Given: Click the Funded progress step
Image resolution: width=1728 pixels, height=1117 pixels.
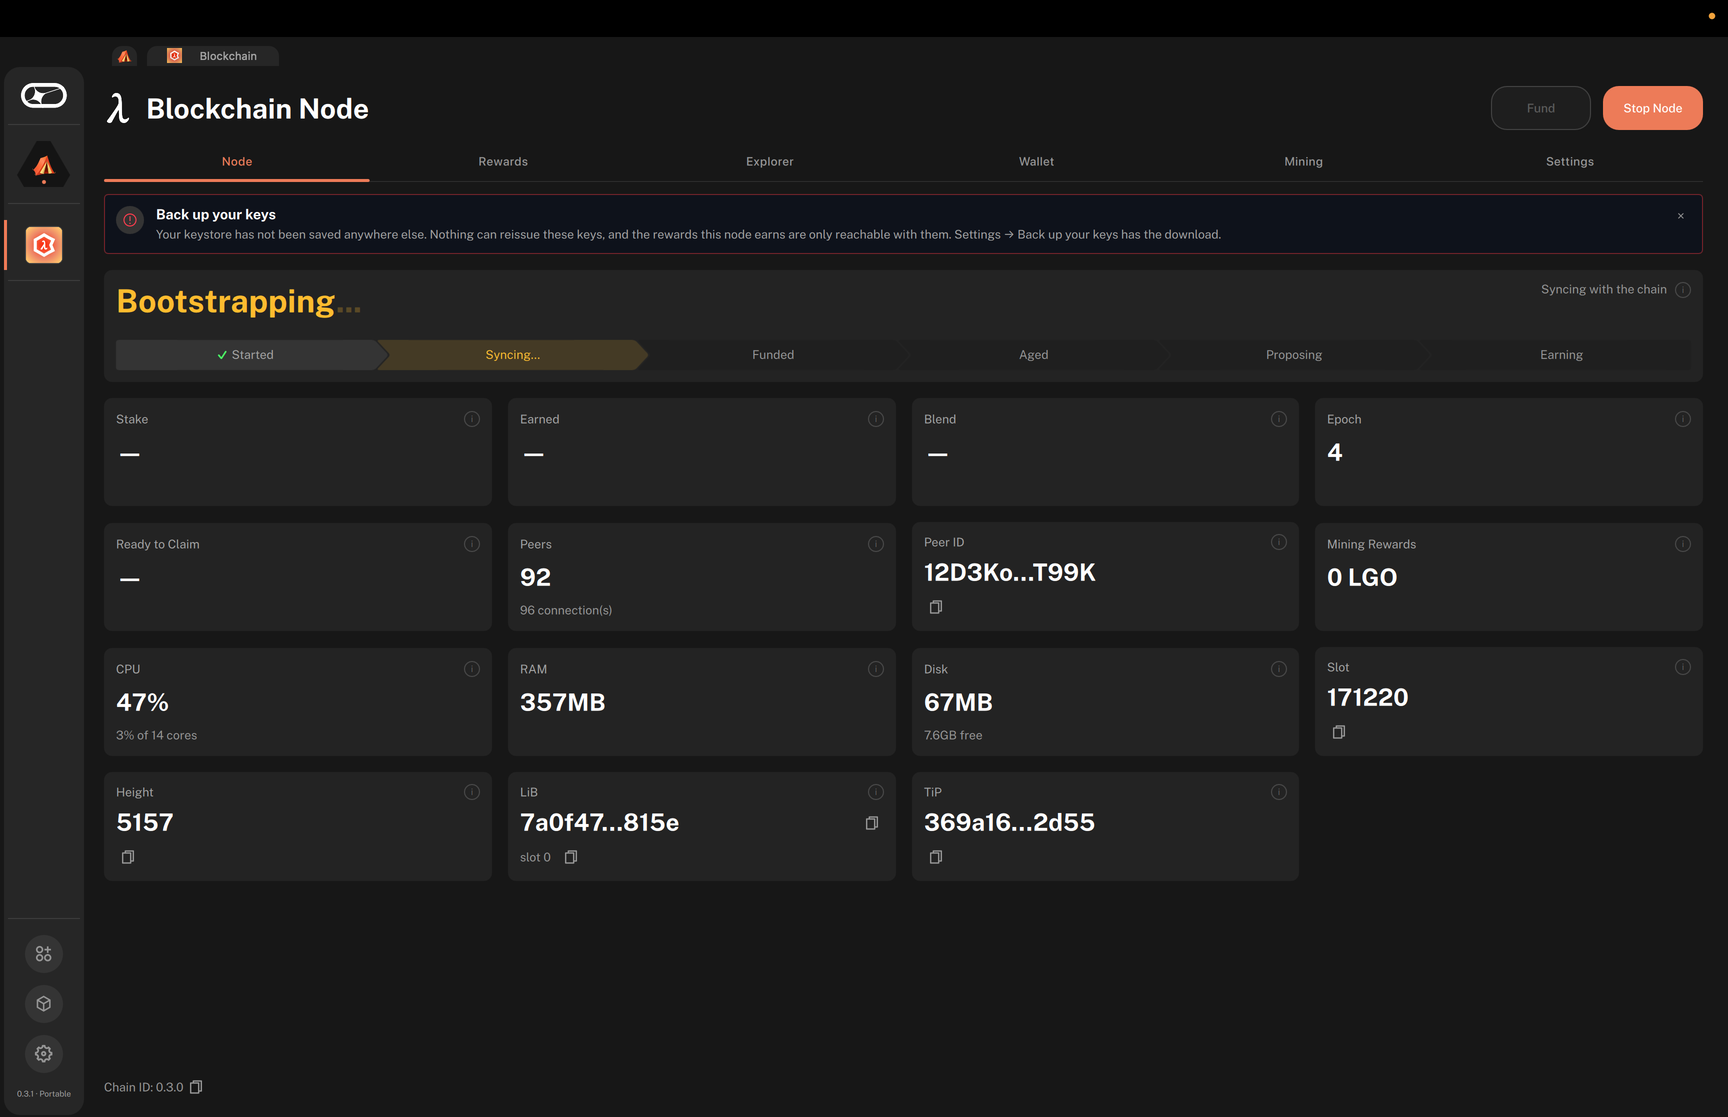Looking at the screenshot, I should coord(773,355).
